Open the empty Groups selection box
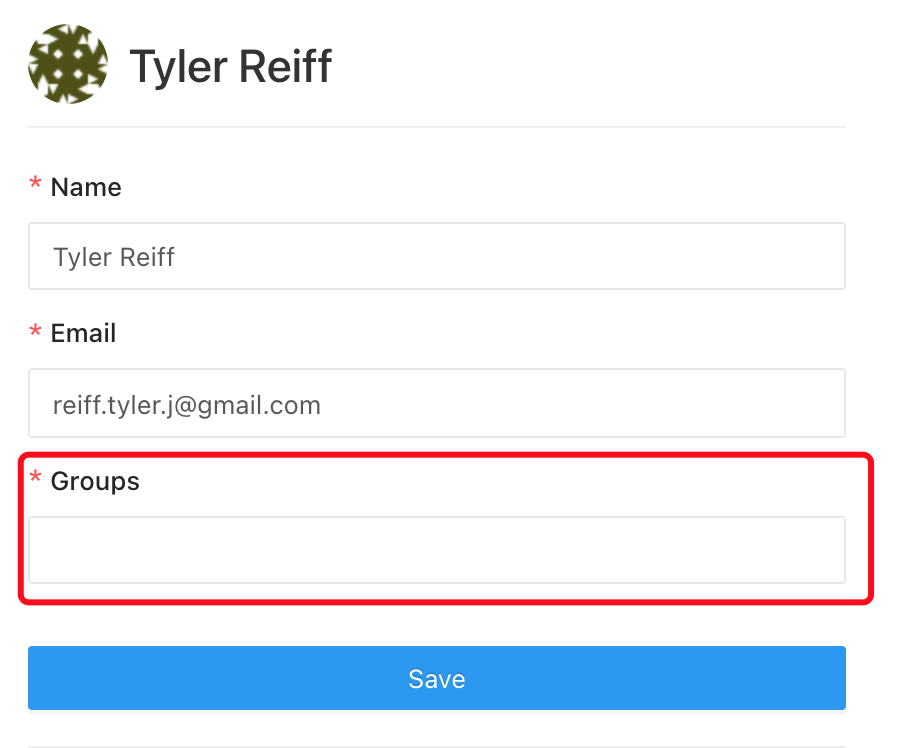This screenshot has width=906, height=748. click(x=437, y=550)
